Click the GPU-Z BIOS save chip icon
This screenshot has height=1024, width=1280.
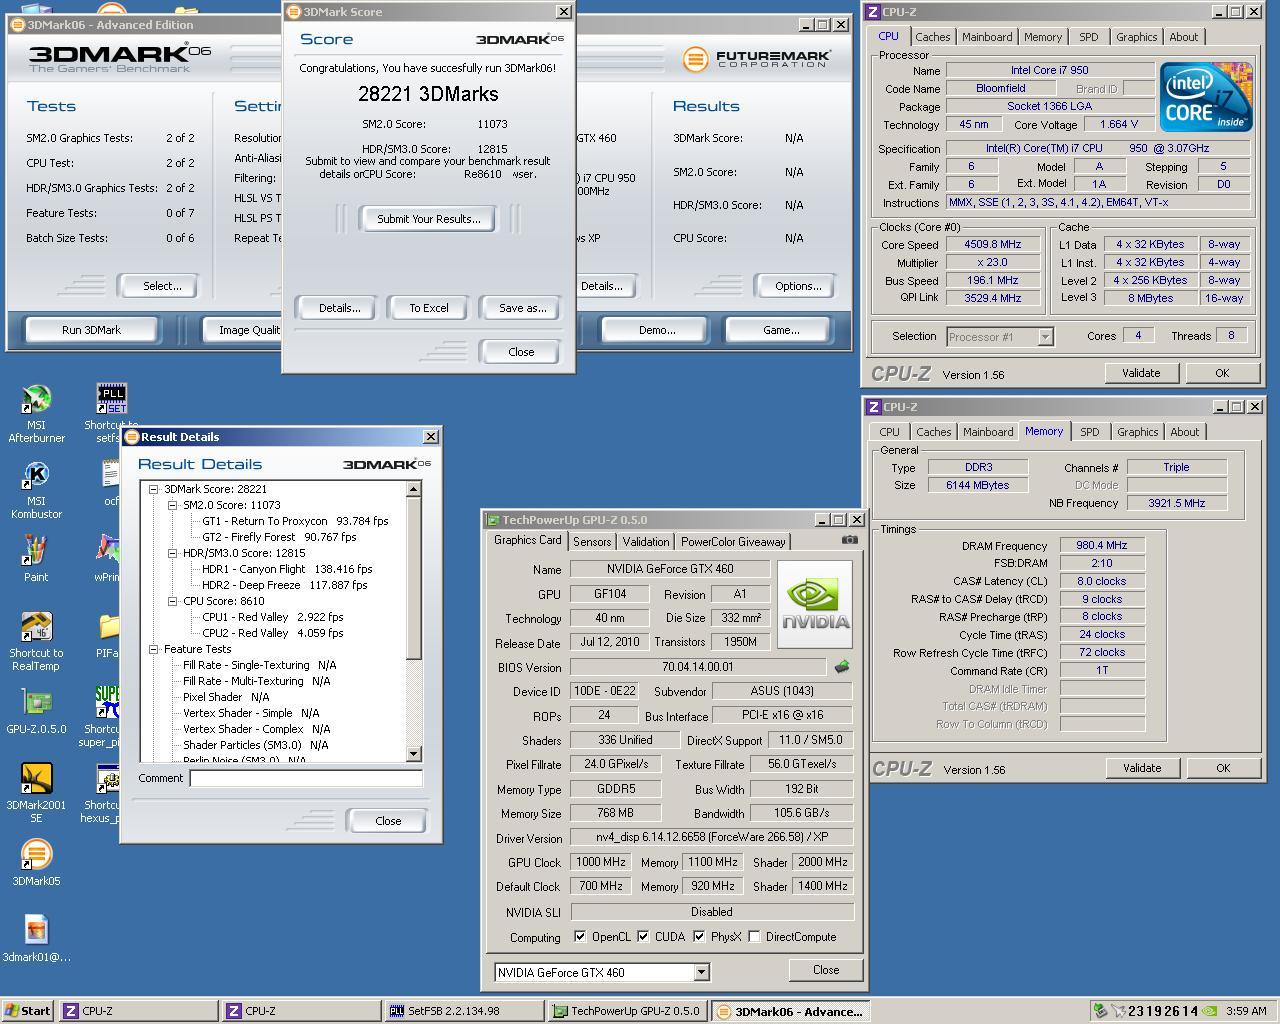(x=842, y=667)
